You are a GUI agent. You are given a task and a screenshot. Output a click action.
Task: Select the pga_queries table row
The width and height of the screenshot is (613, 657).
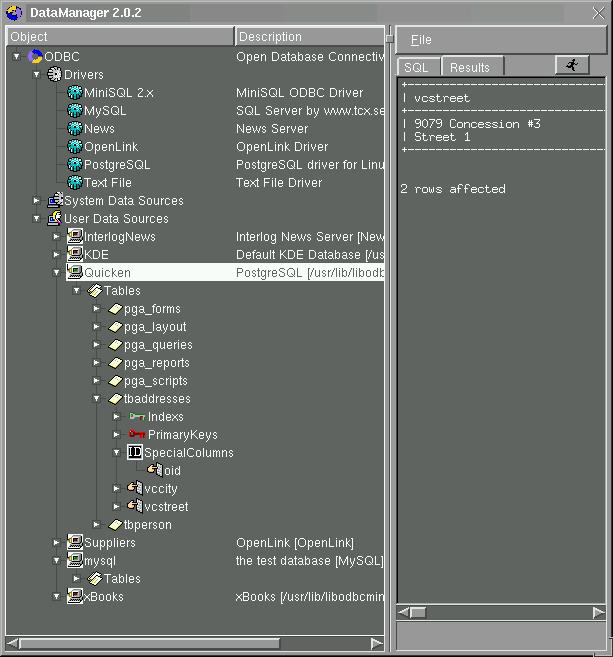point(158,345)
